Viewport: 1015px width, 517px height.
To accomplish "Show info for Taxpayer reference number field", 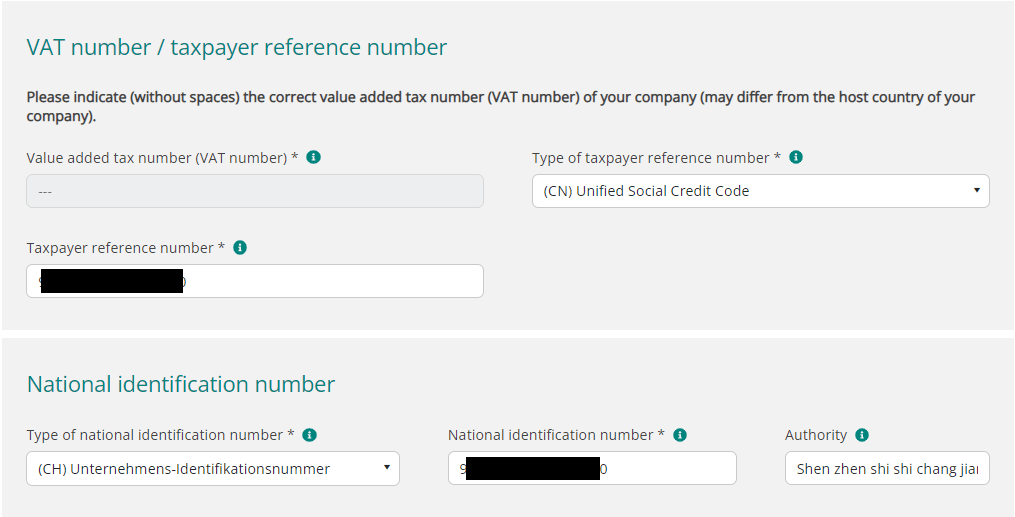I will [x=240, y=248].
